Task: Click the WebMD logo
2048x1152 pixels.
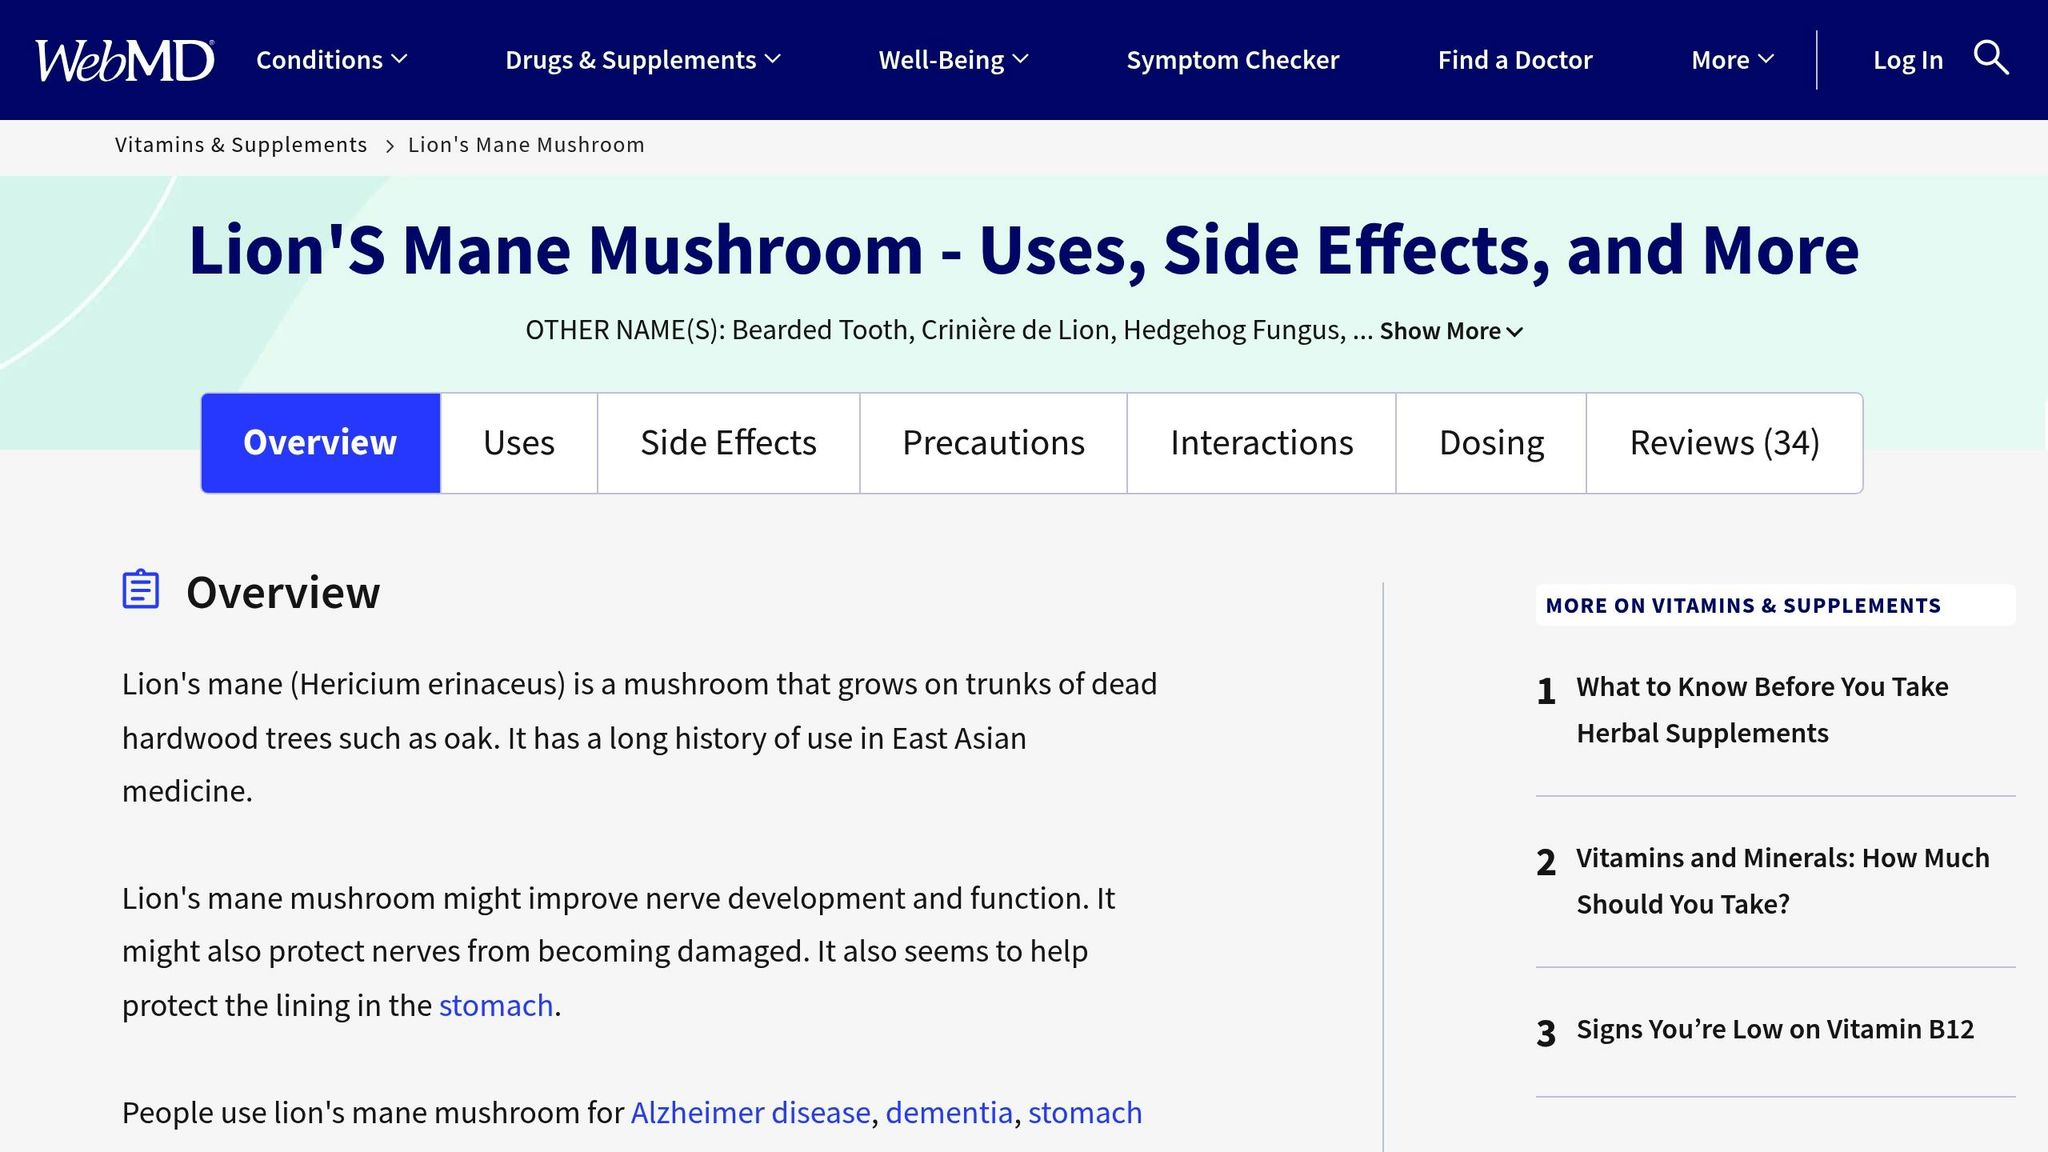Action: tap(124, 60)
